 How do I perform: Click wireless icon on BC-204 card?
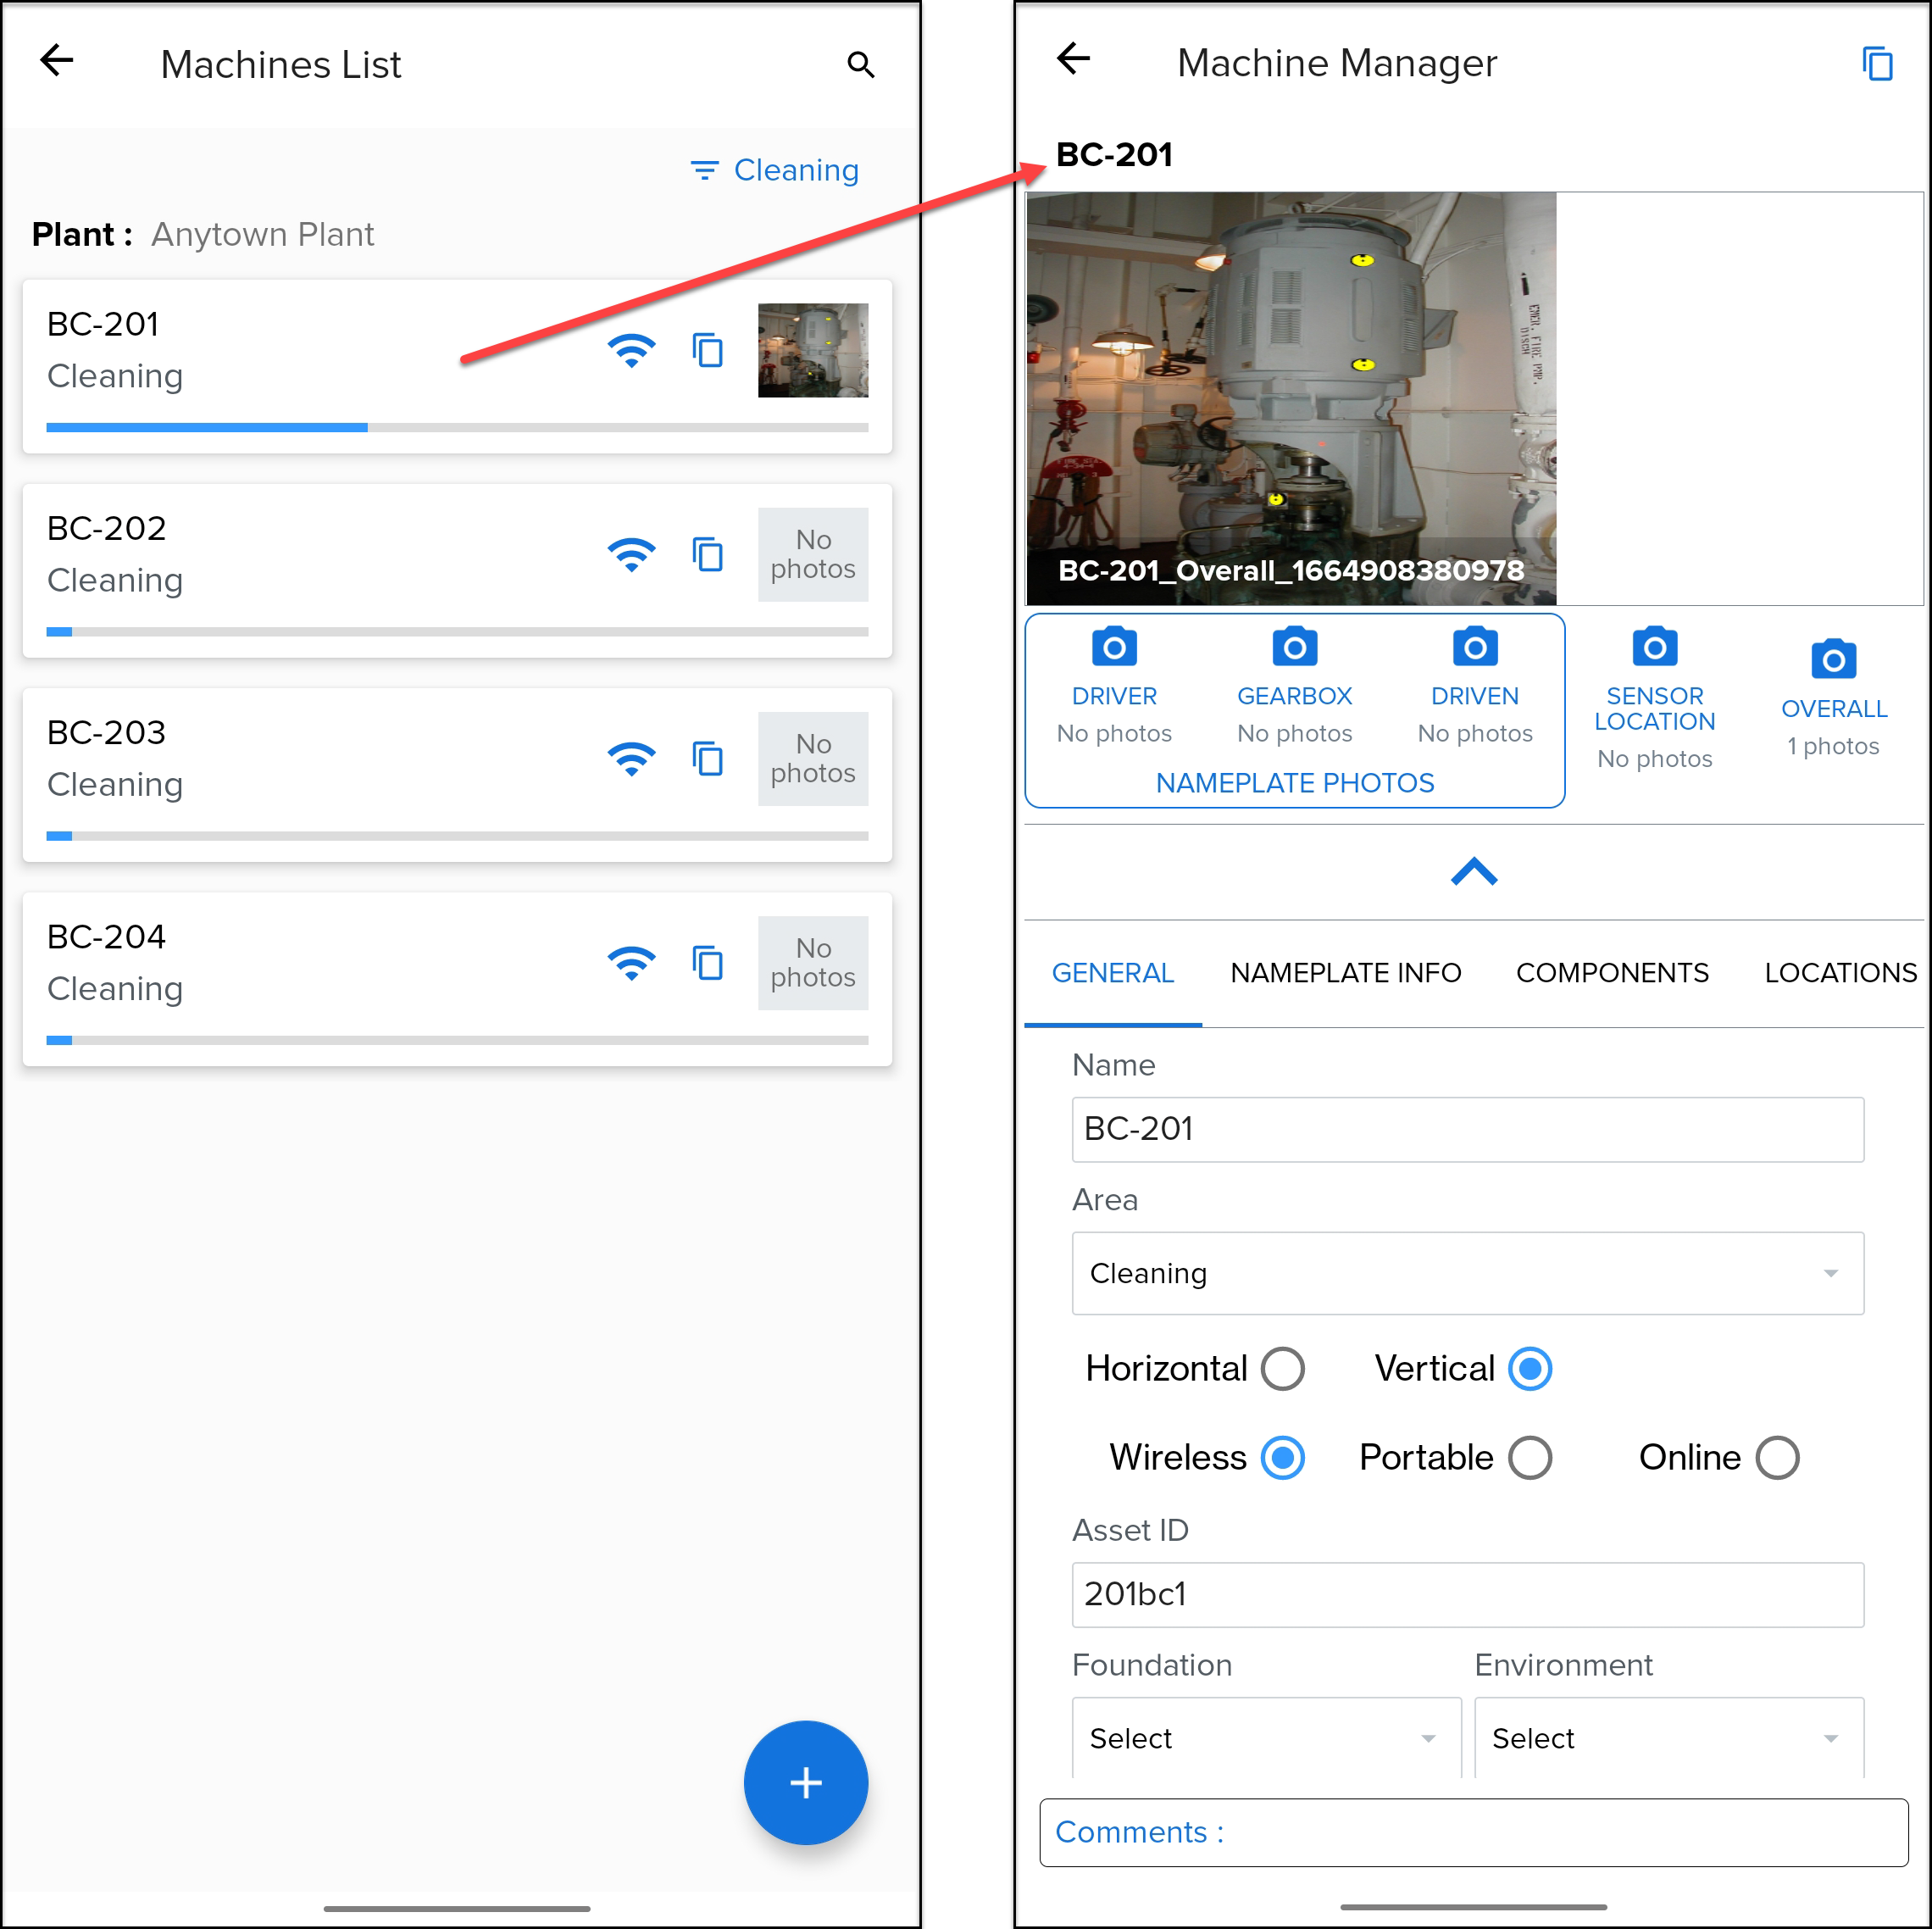pyautogui.click(x=631, y=963)
